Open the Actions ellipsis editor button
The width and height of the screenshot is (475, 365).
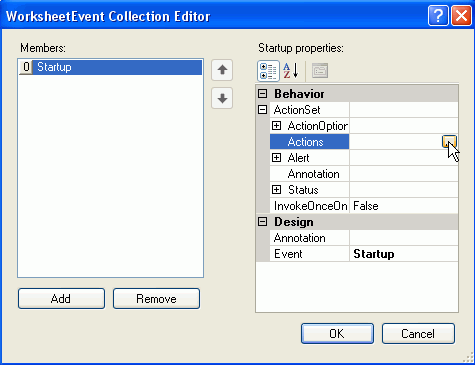(449, 142)
